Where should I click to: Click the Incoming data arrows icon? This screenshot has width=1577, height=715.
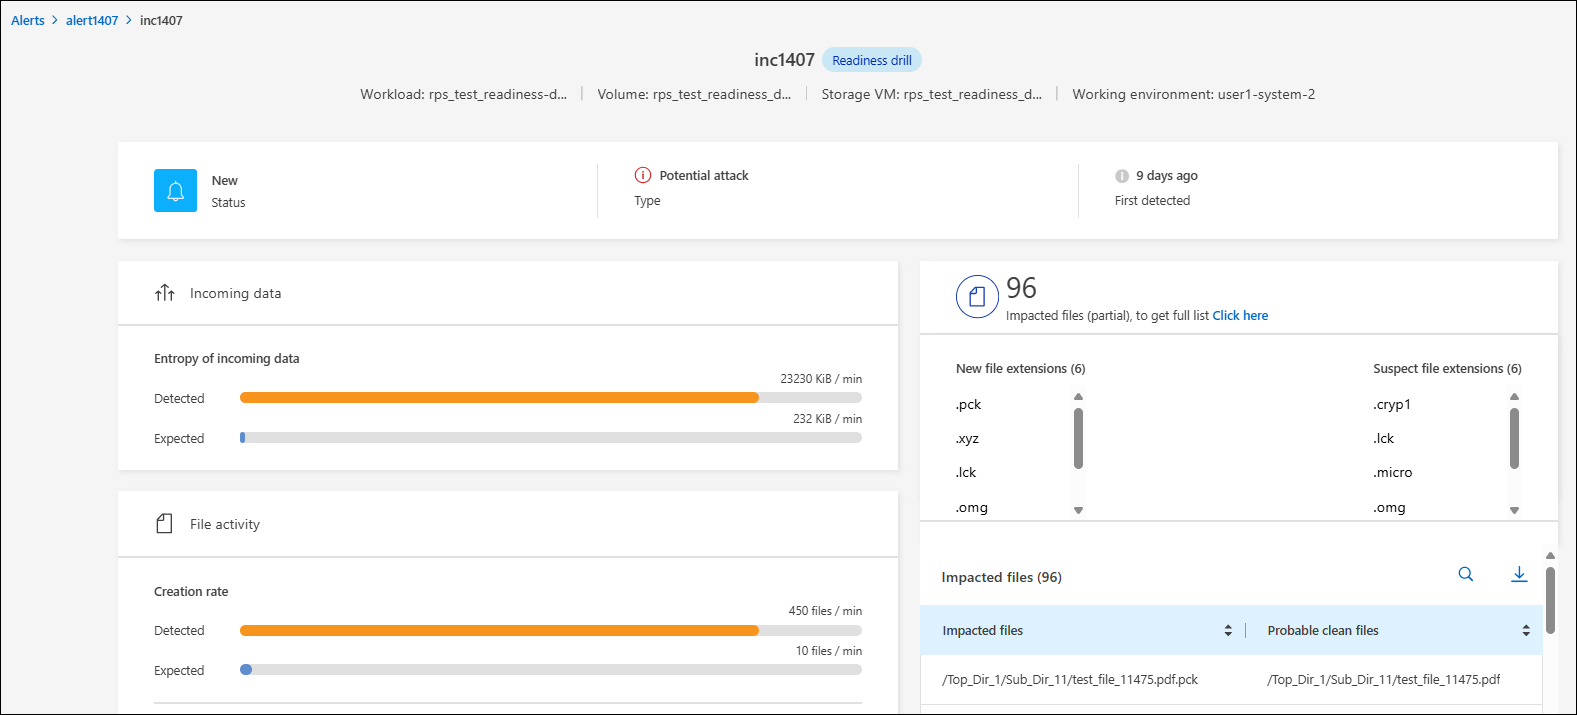point(165,293)
